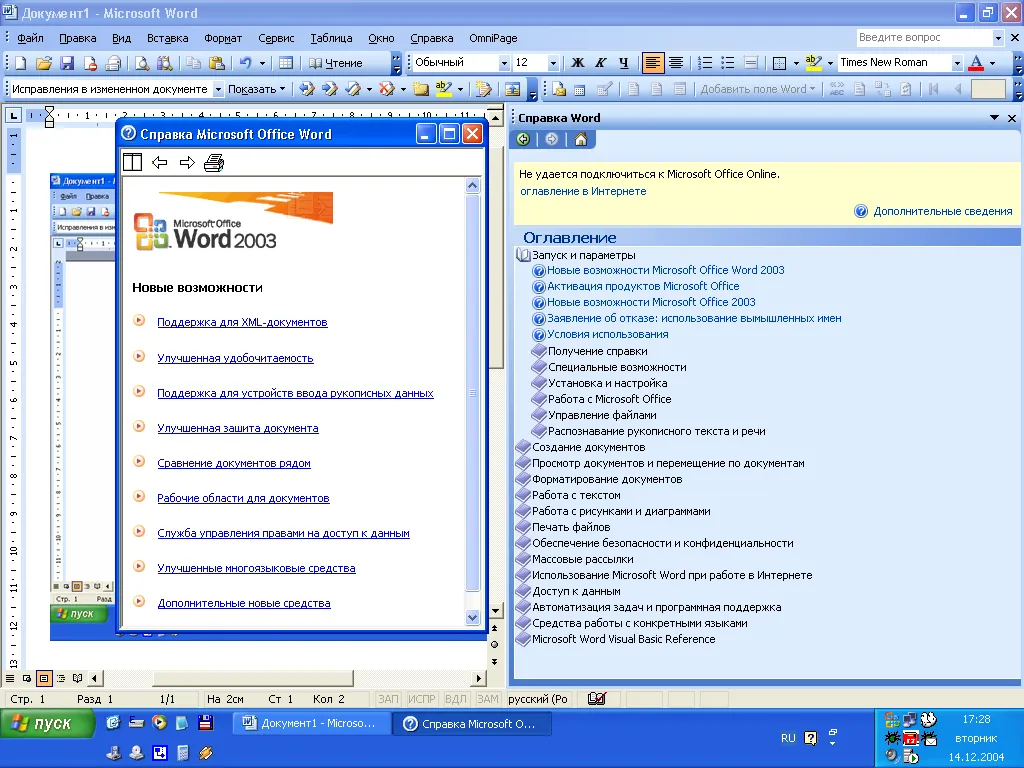Go to Help pane Home icon
1024x768 pixels.
point(580,139)
